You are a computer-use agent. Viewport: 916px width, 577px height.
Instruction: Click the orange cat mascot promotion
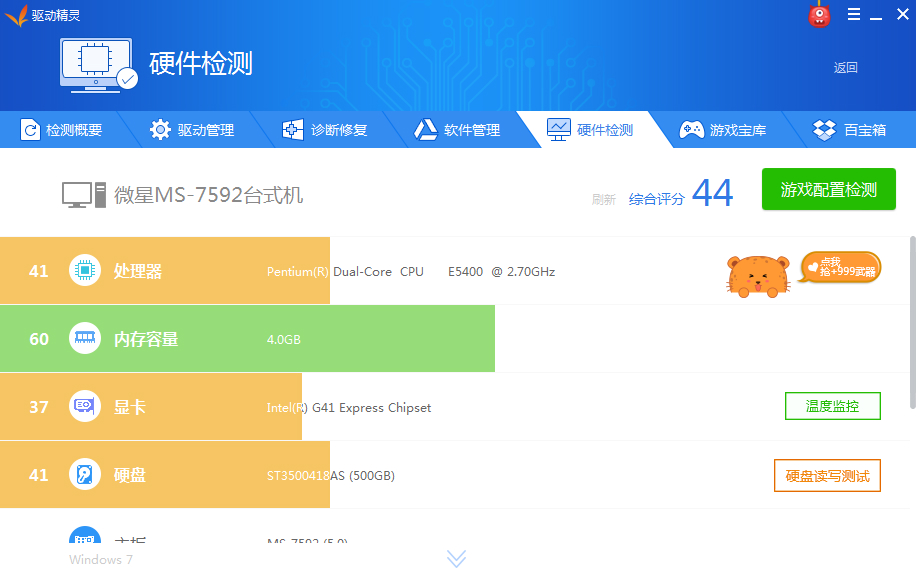(758, 276)
